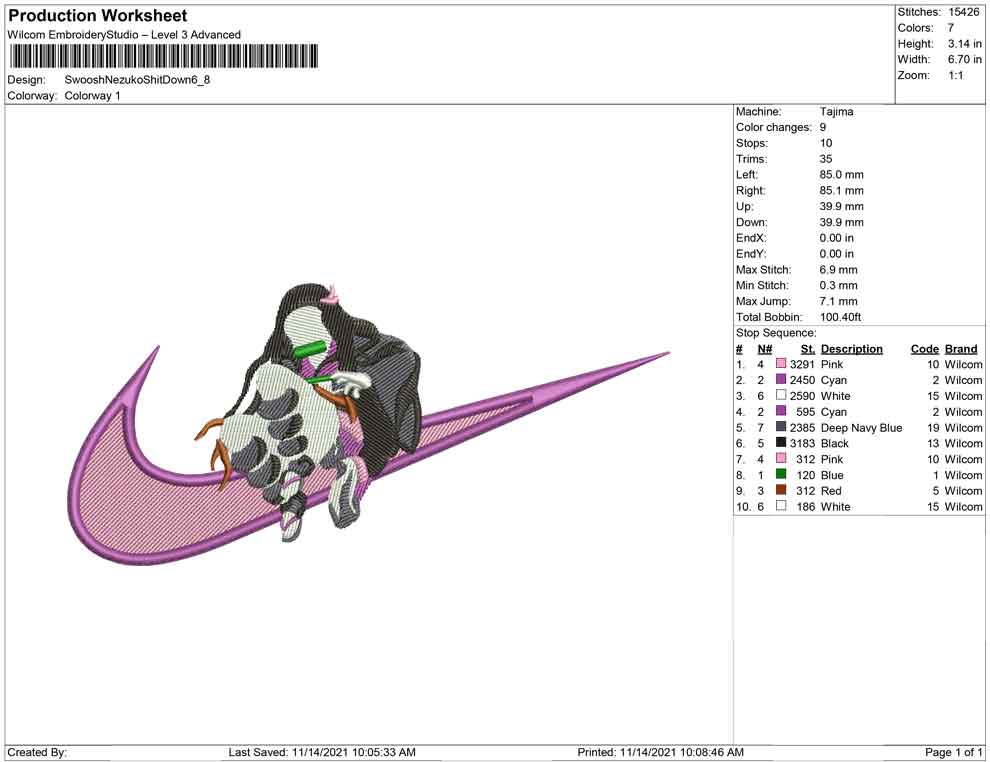
Task: Click the Stitches count value 15426
Action: tap(964, 12)
